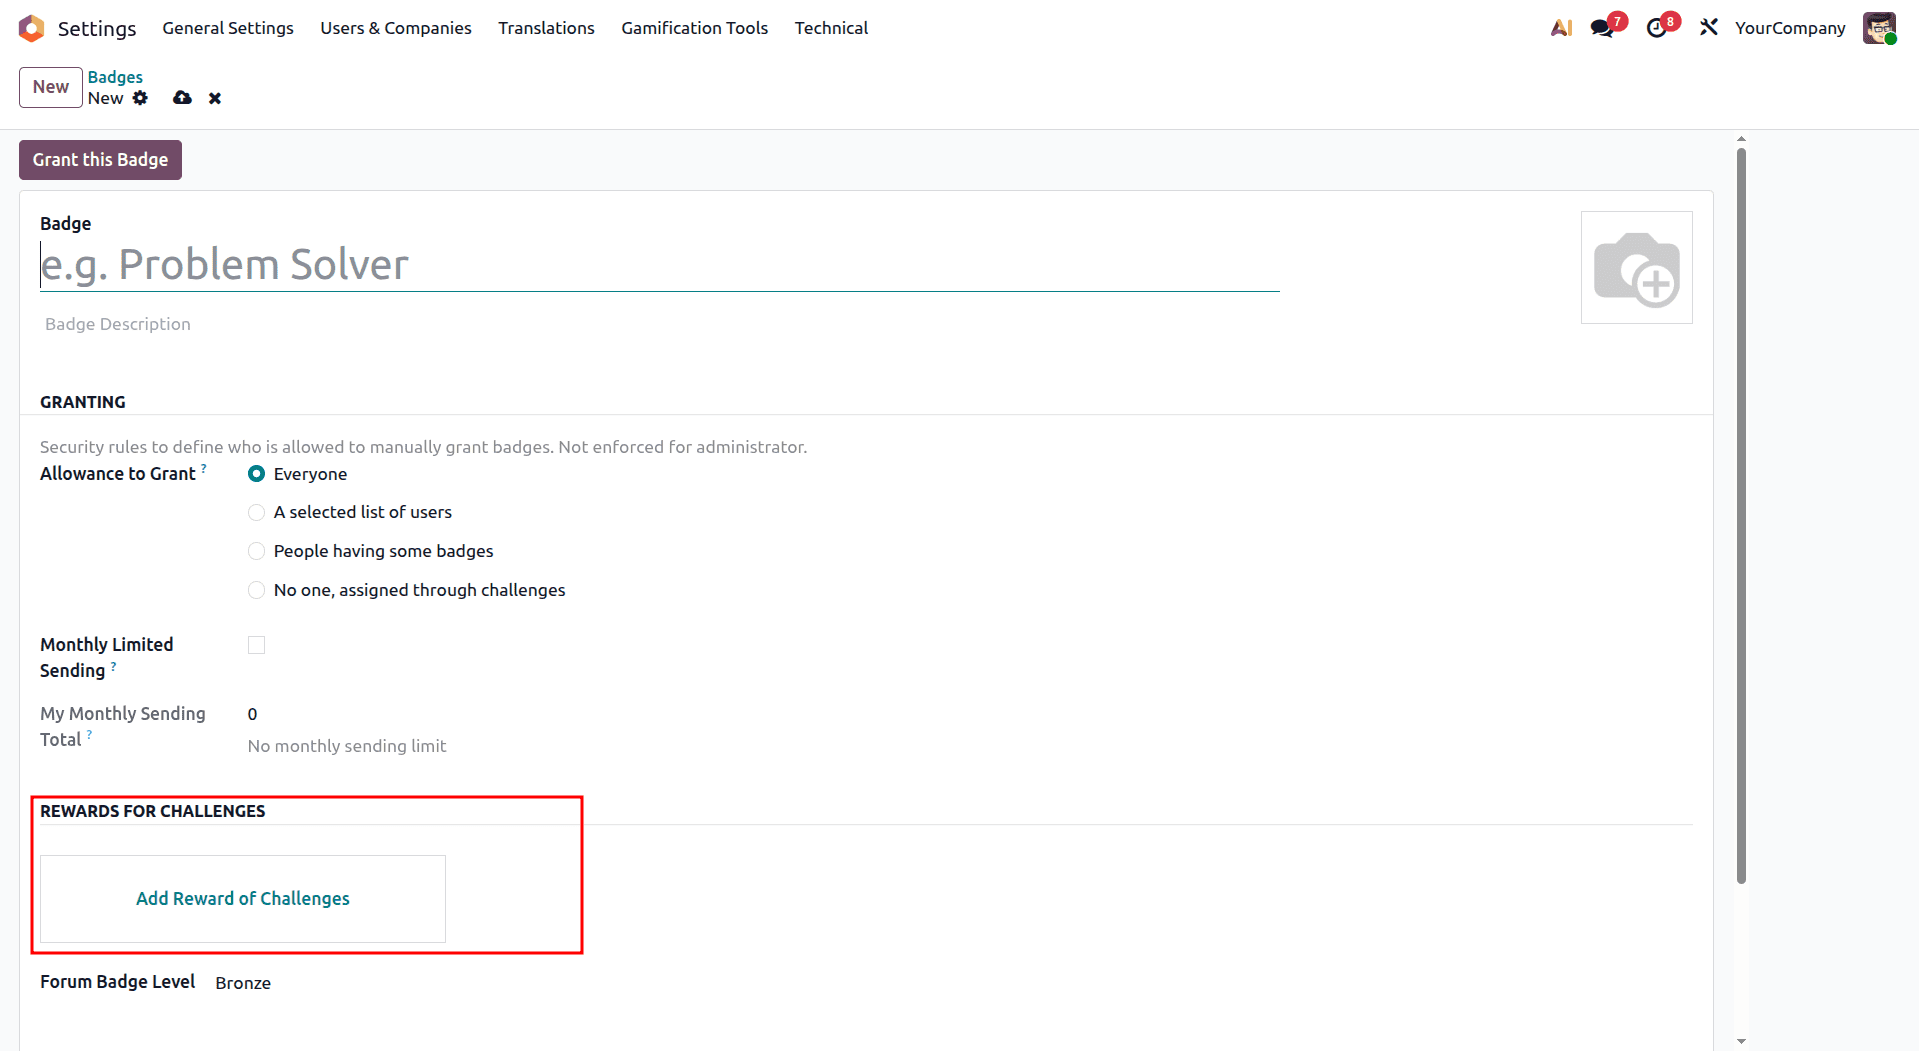Screen dimensions: 1919x1051
Task: Click the New button
Action: (x=51, y=87)
